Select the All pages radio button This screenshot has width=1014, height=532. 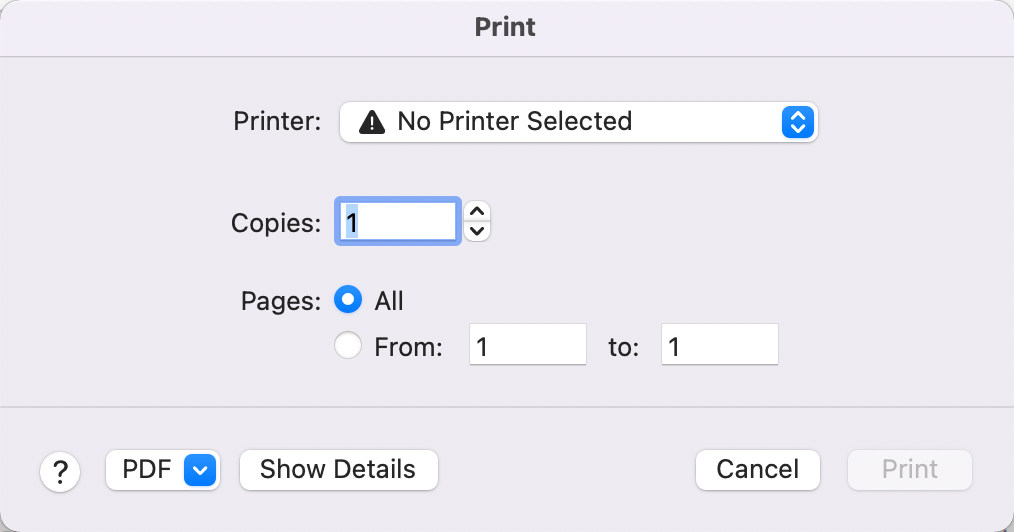pos(348,300)
